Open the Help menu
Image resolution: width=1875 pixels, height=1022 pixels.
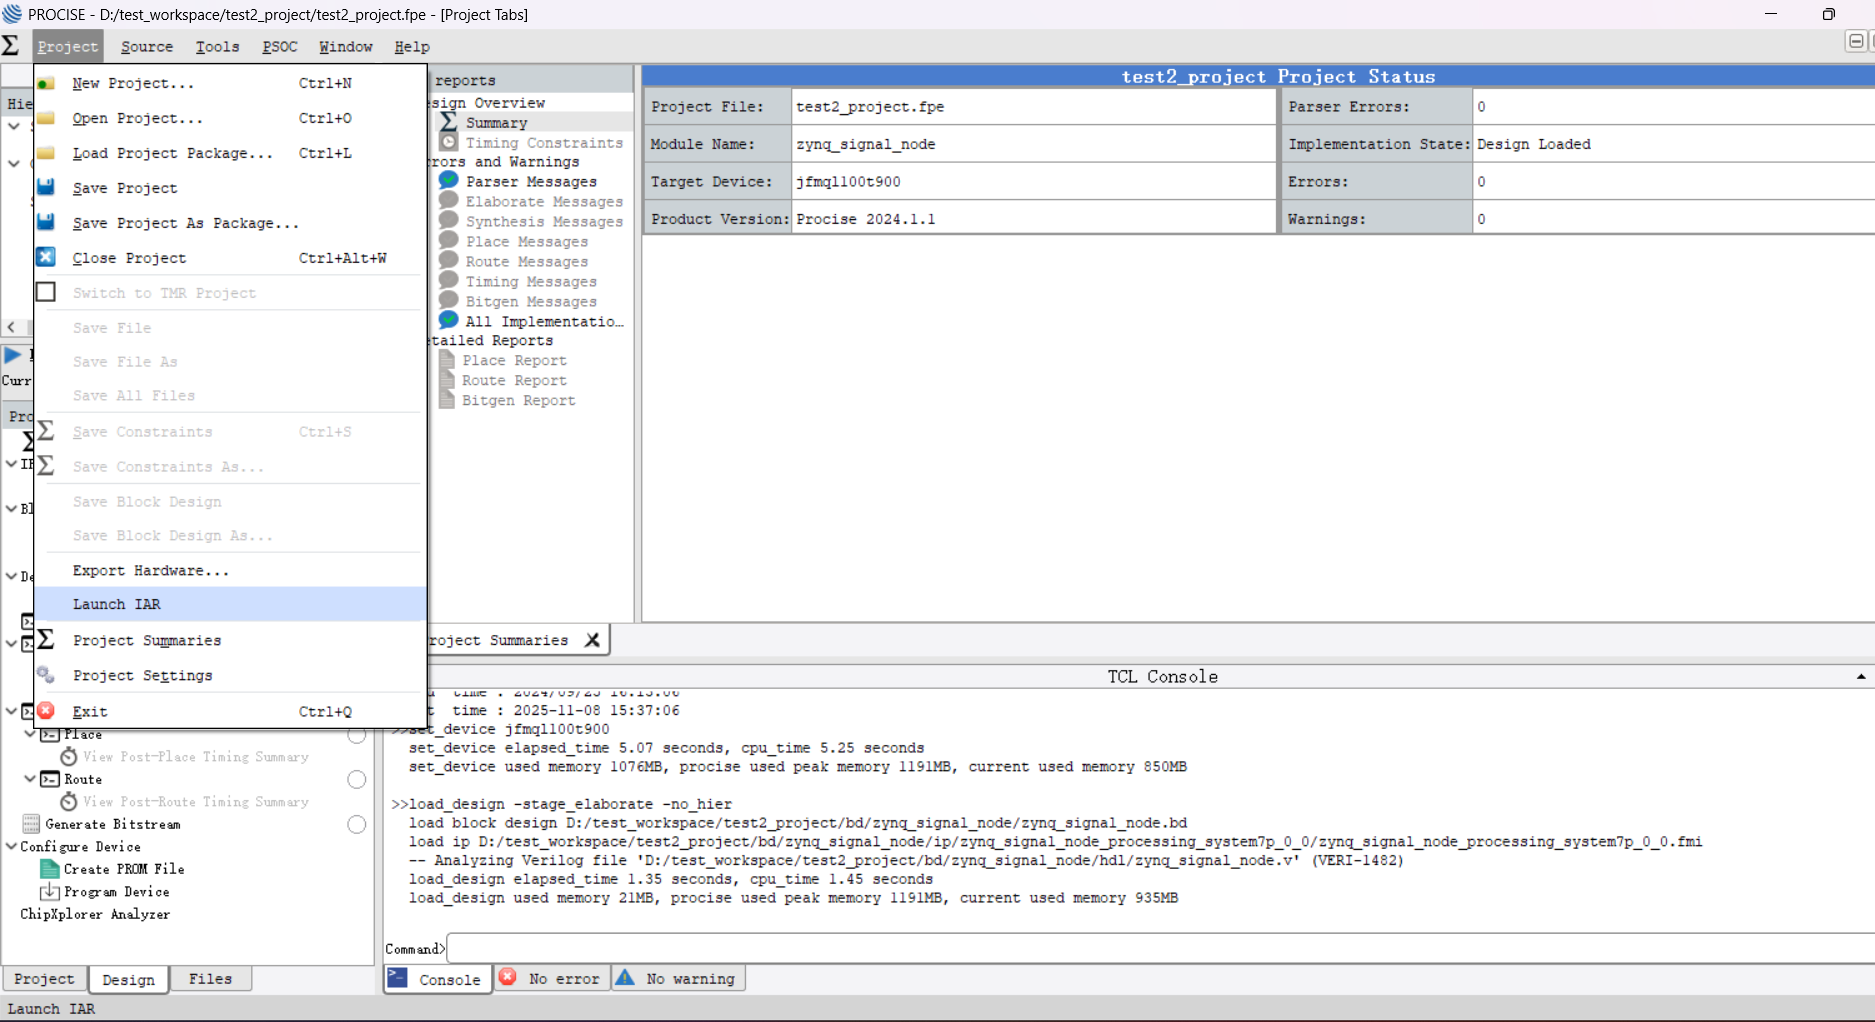click(412, 47)
